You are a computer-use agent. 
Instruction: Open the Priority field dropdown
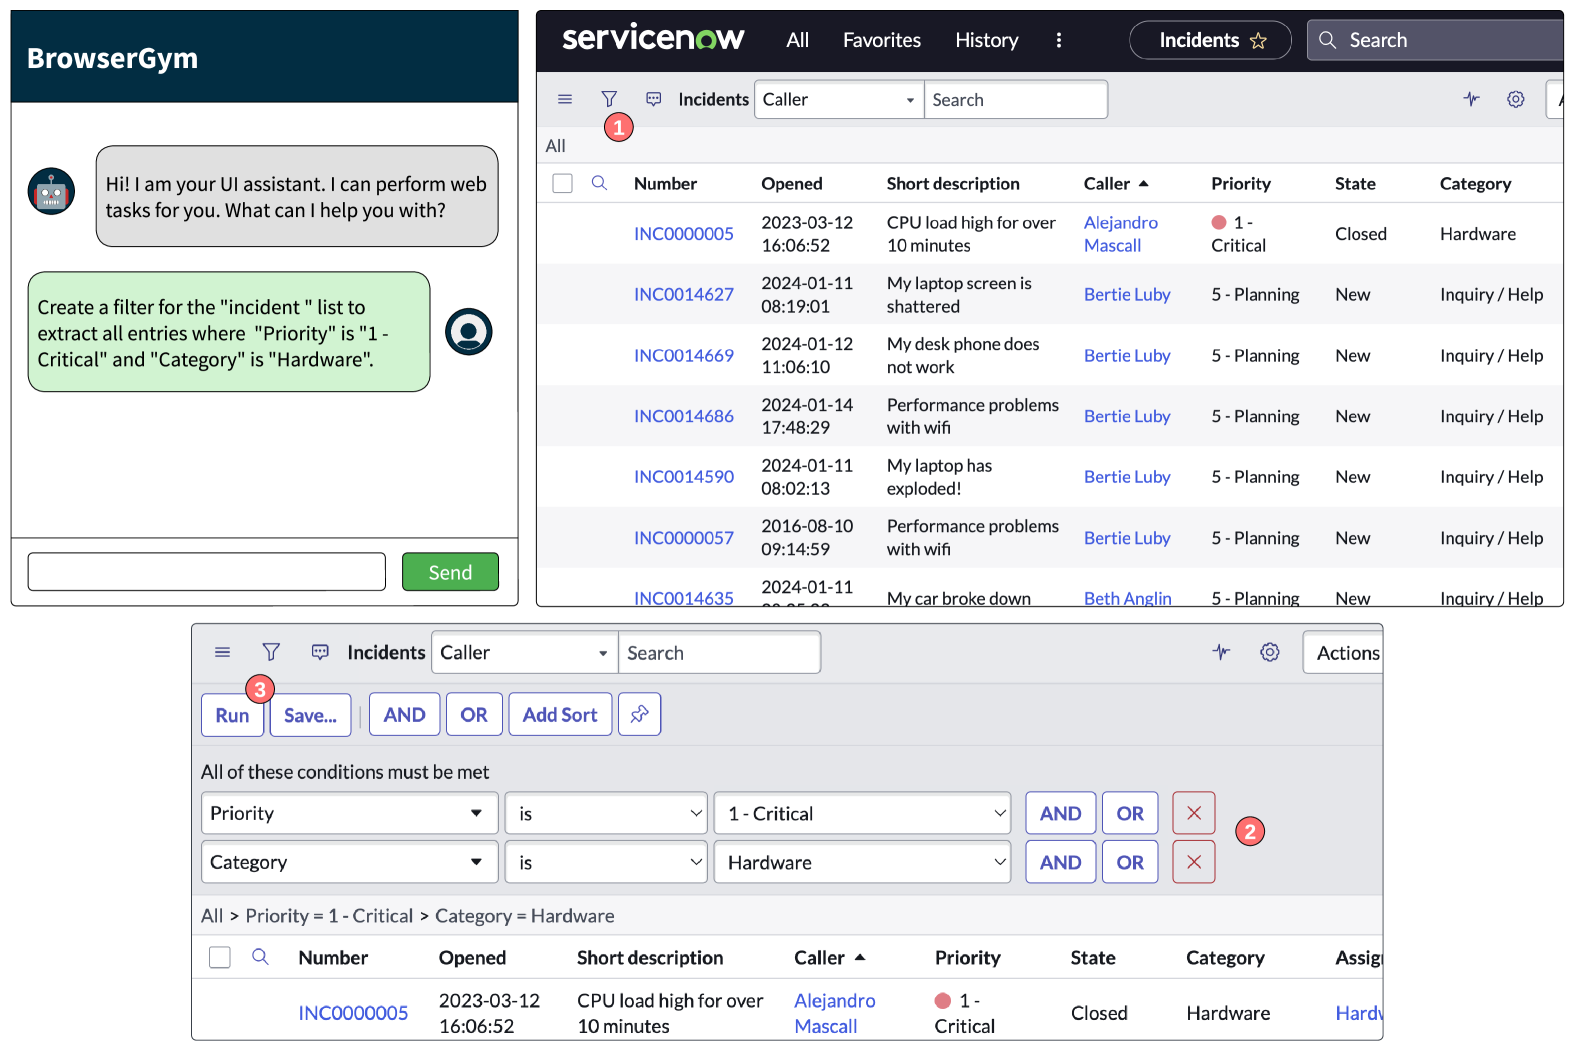click(349, 813)
